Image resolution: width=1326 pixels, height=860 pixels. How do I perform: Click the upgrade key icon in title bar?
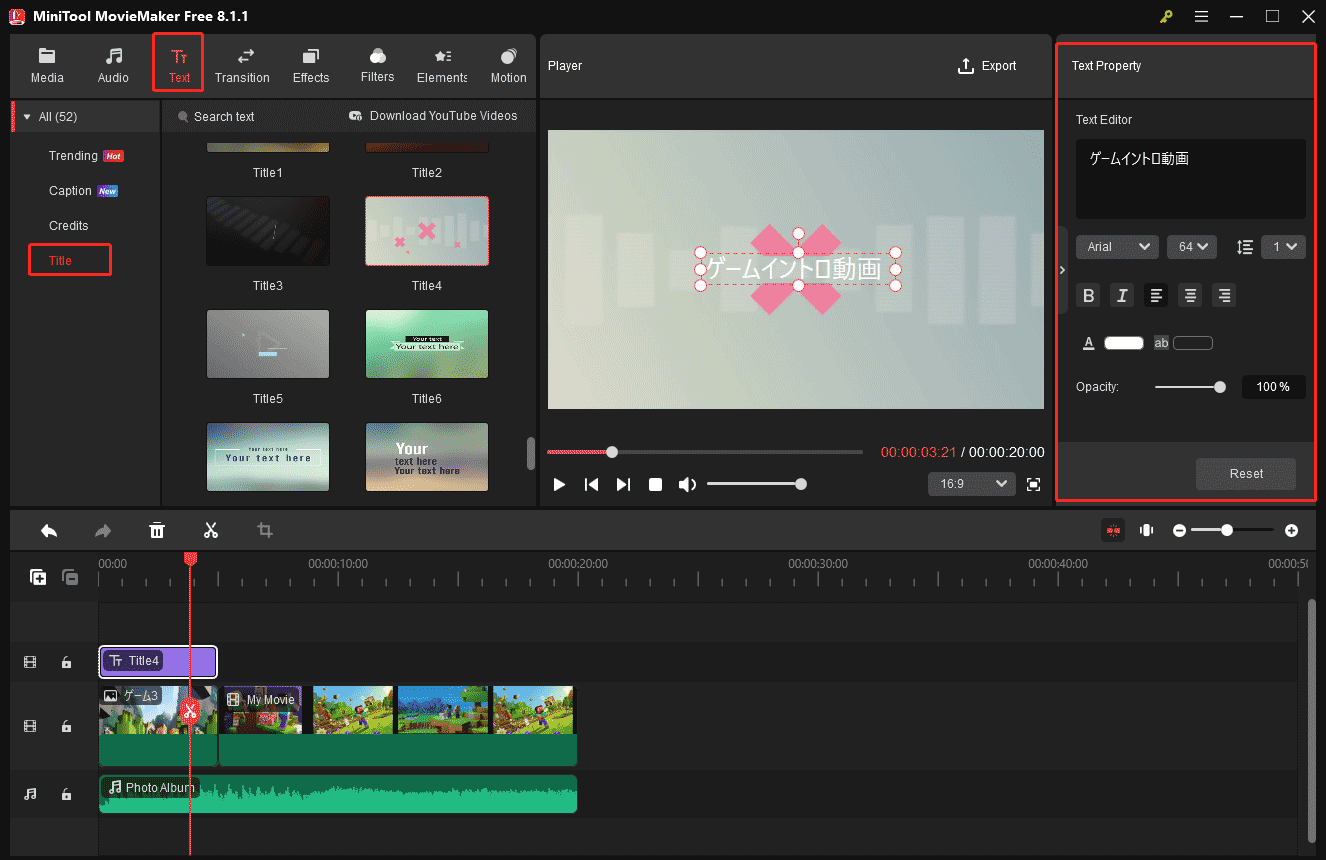tap(1166, 17)
